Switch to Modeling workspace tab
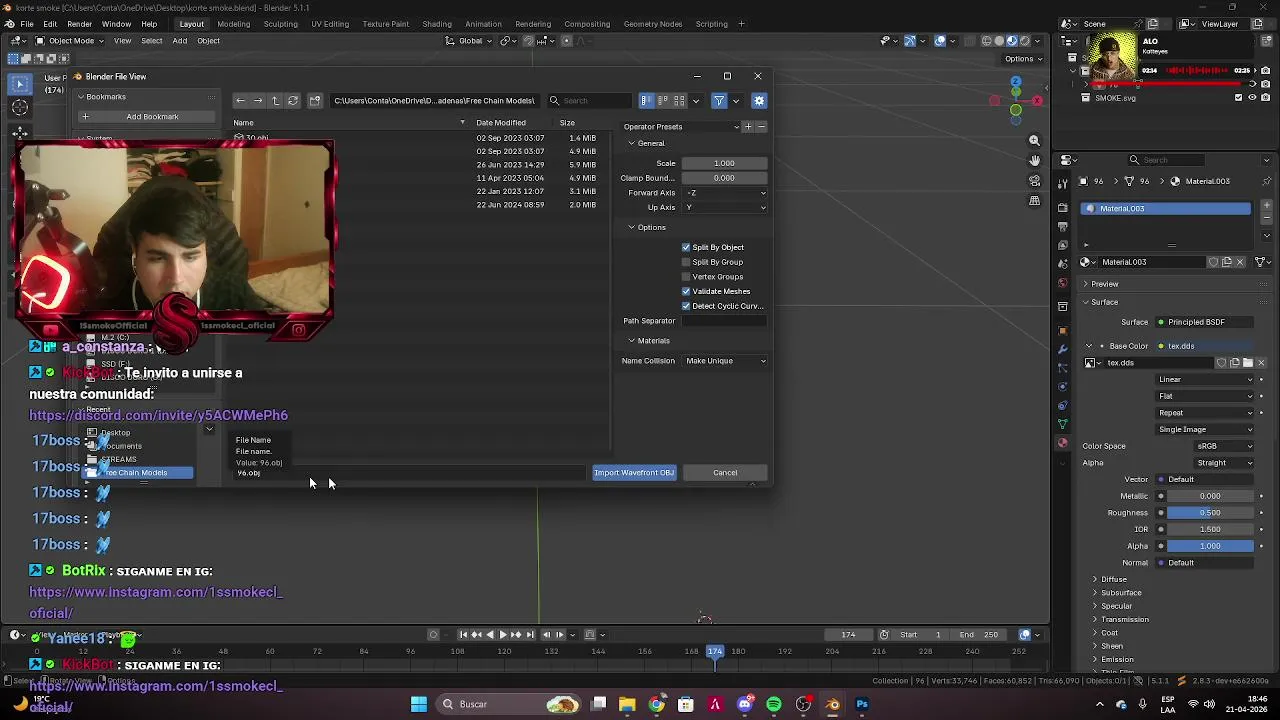The image size is (1280, 720). pyautogui.click(x=234, y=24)
